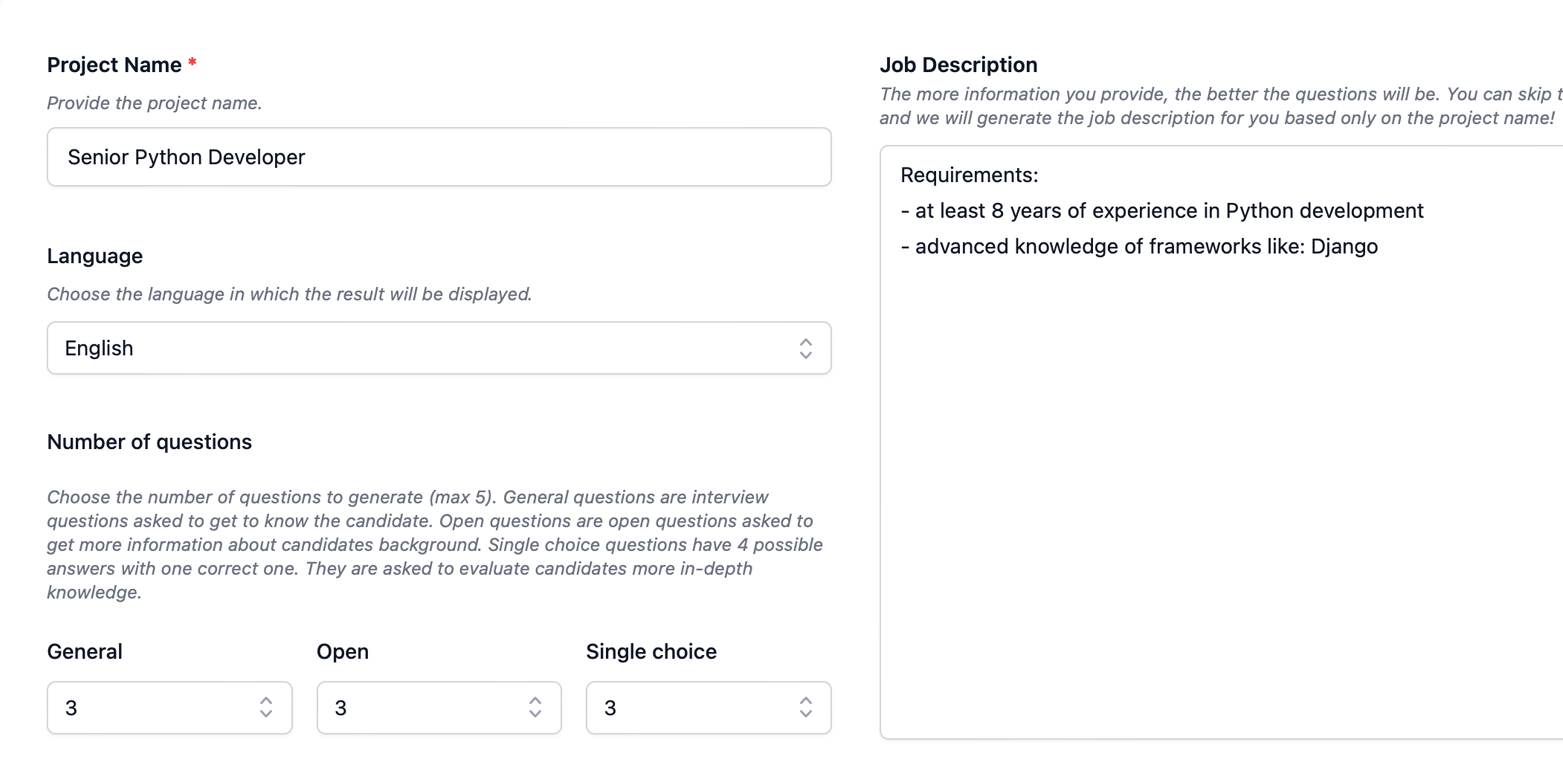Image resolution: width=1563 pixels, height=763 pixels.
Task: Click the requirements line mentioning Django
Action: click(1140, 245)
